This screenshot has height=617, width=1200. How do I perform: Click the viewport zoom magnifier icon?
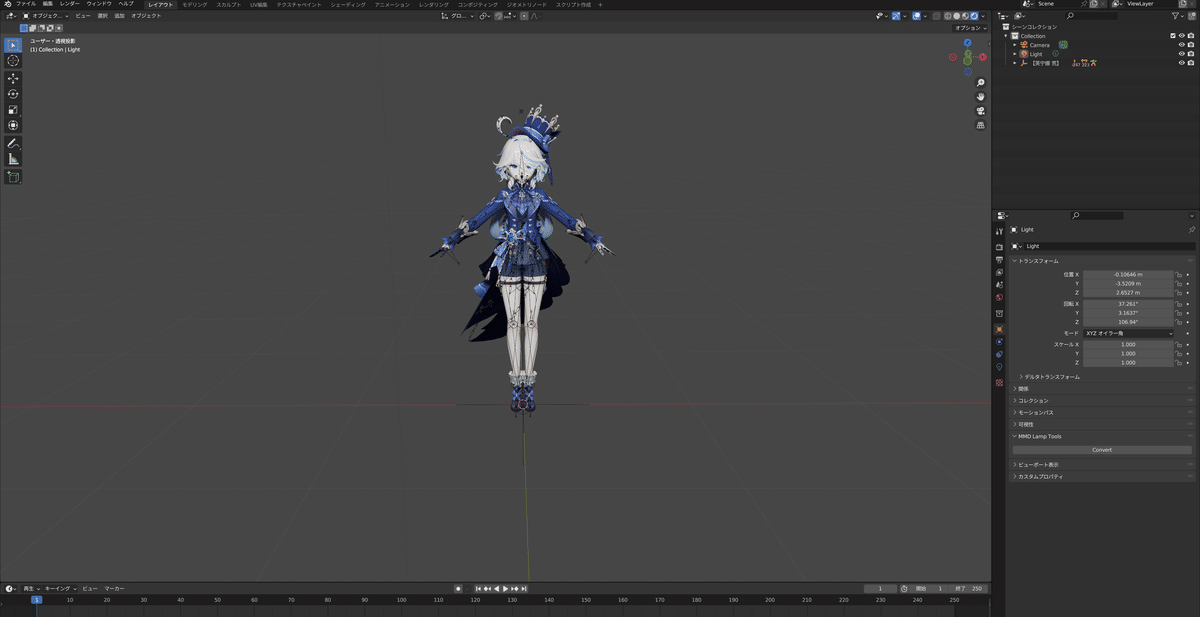tap(980, 83)
